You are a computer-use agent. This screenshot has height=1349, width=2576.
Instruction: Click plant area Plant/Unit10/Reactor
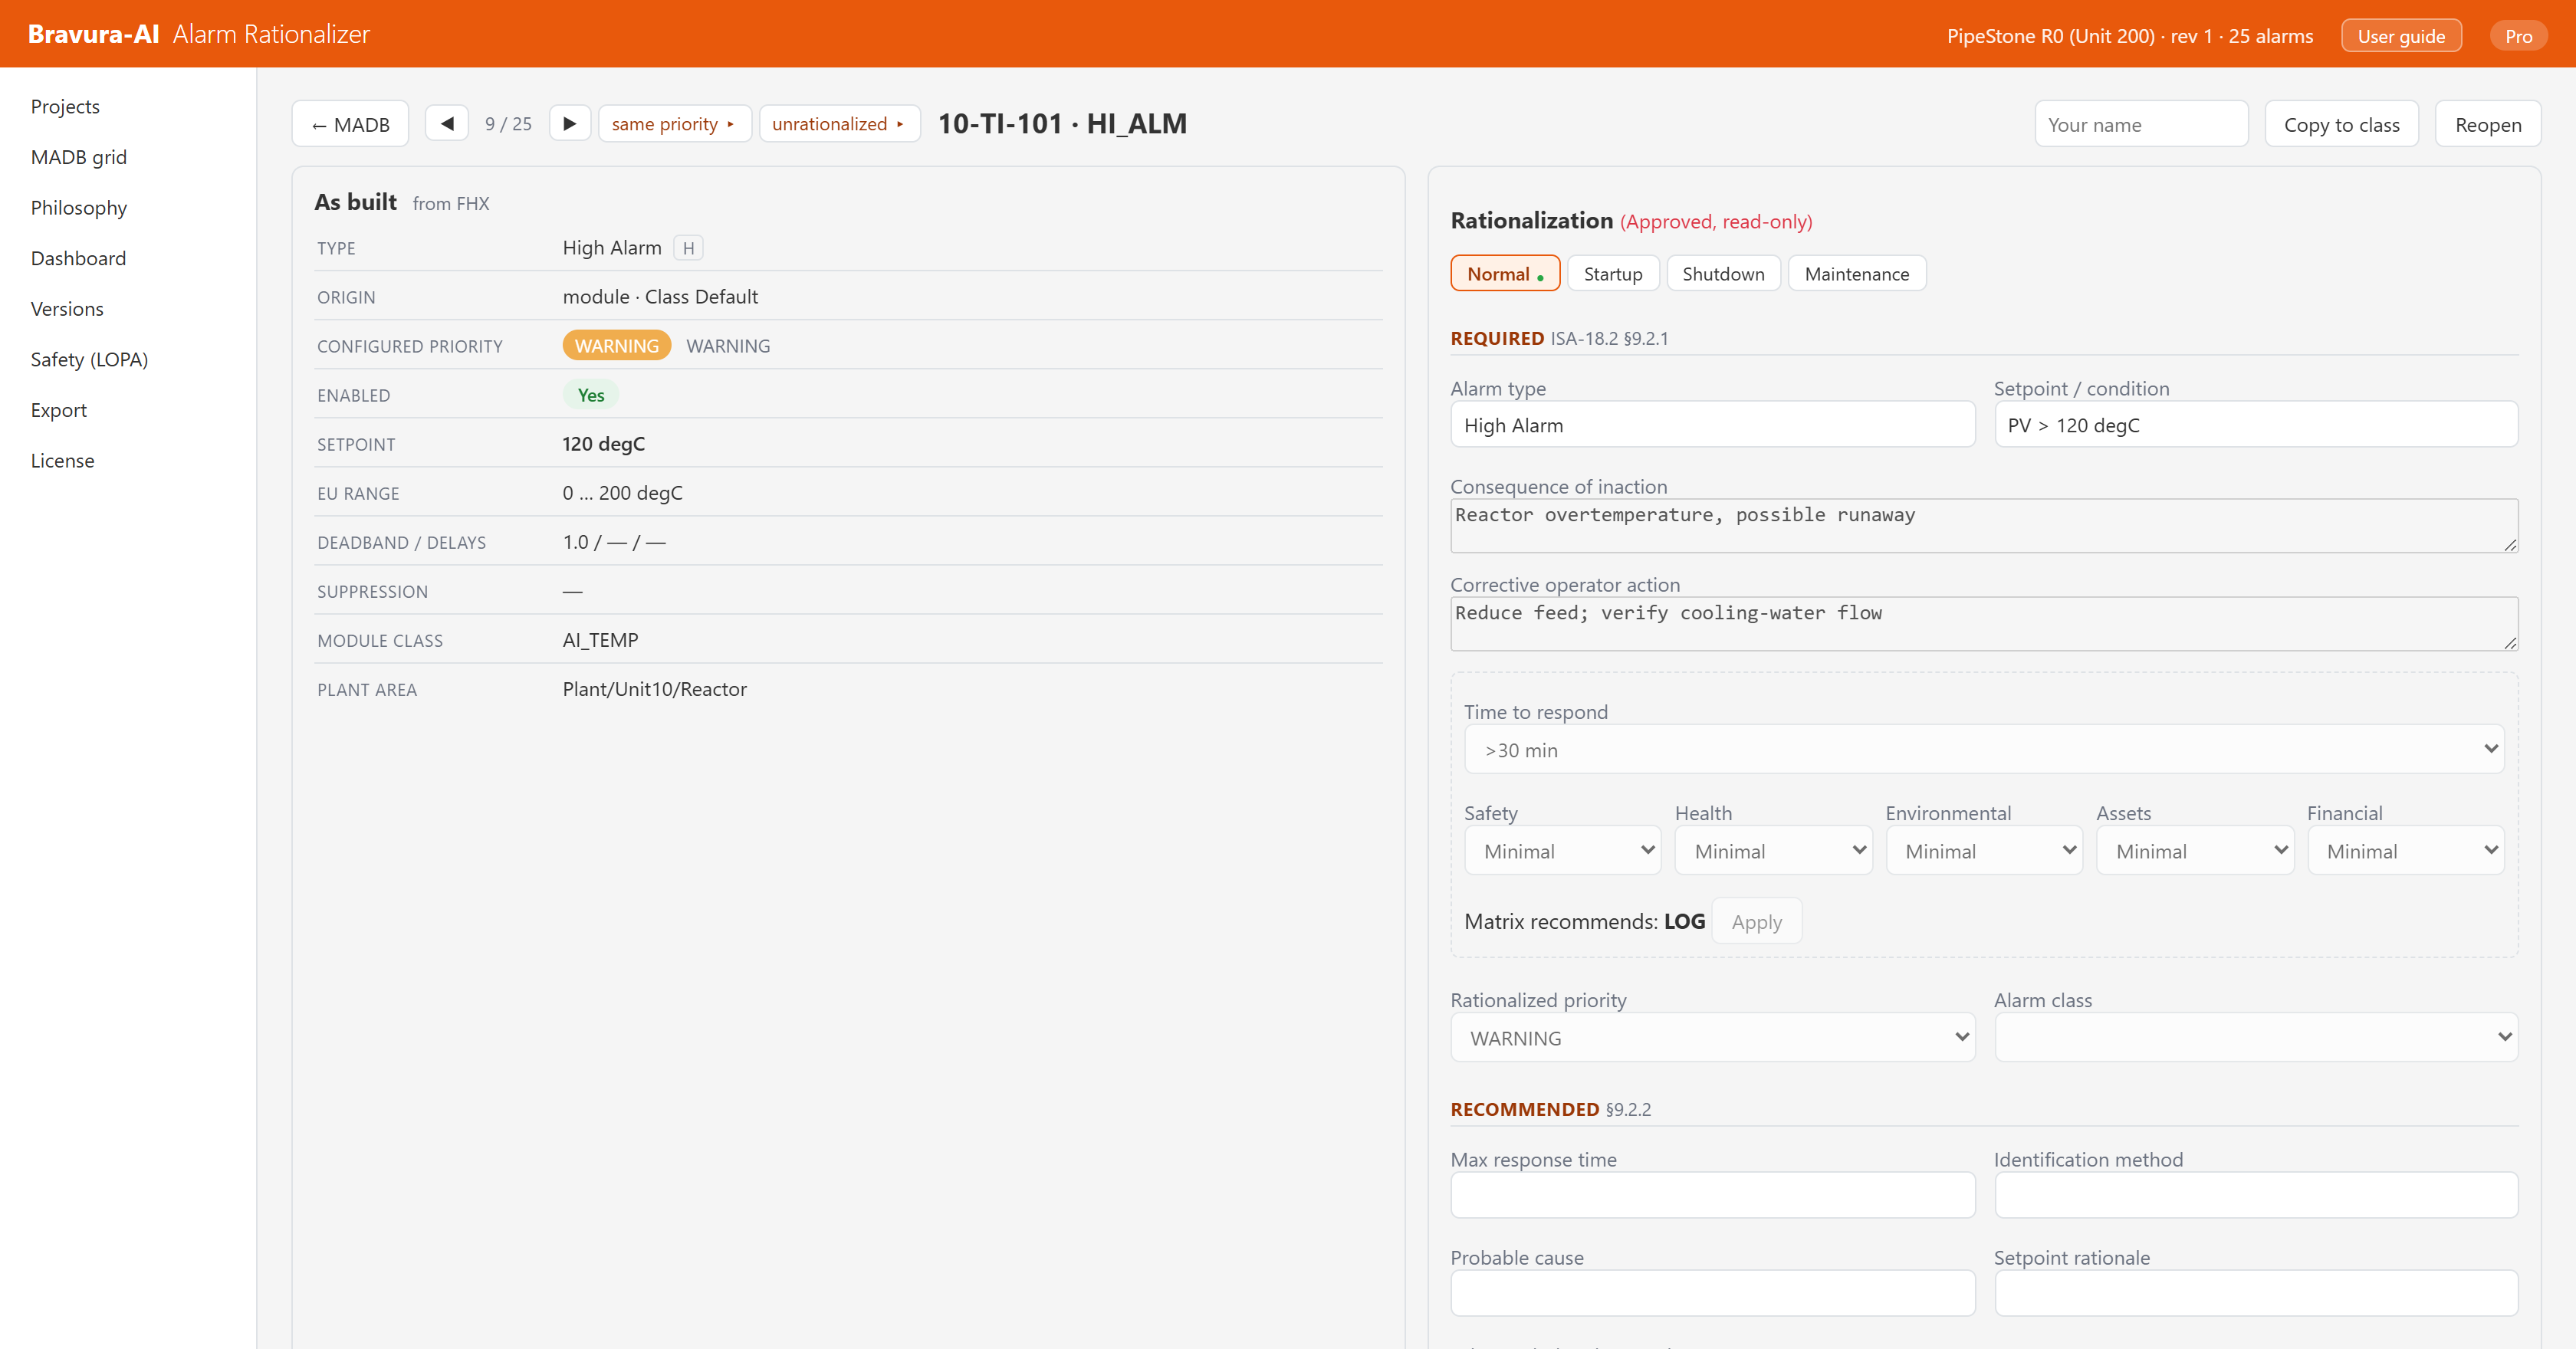[x=654, y=689]
